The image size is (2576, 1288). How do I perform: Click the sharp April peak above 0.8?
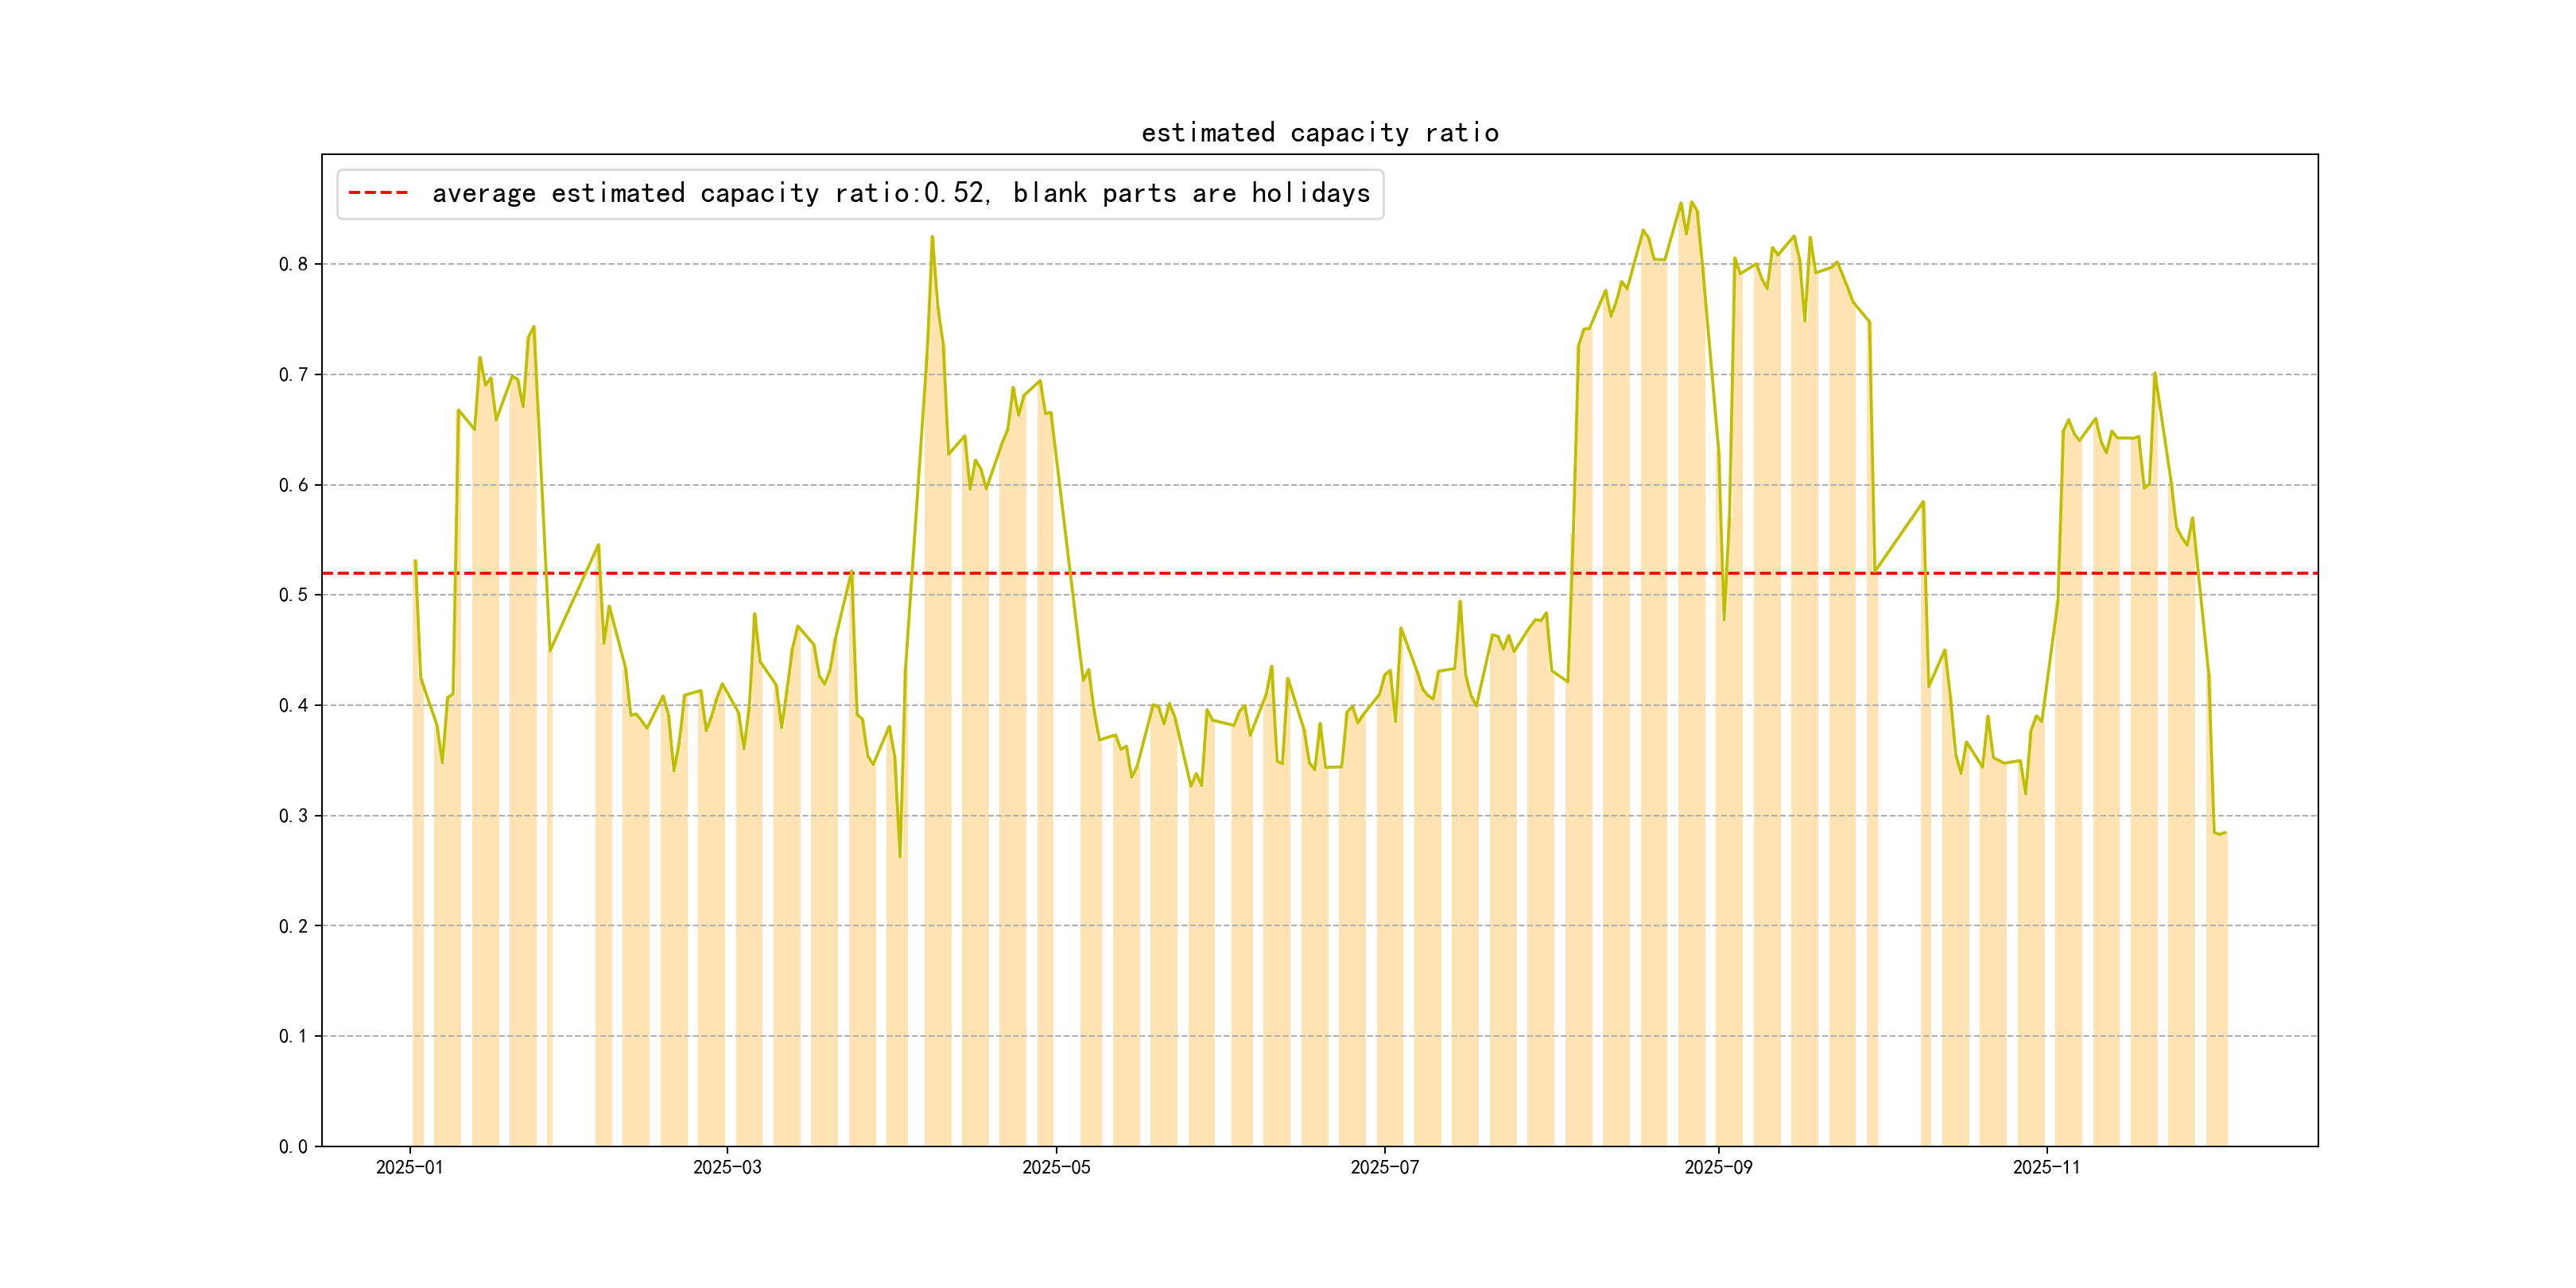[932, 238]
